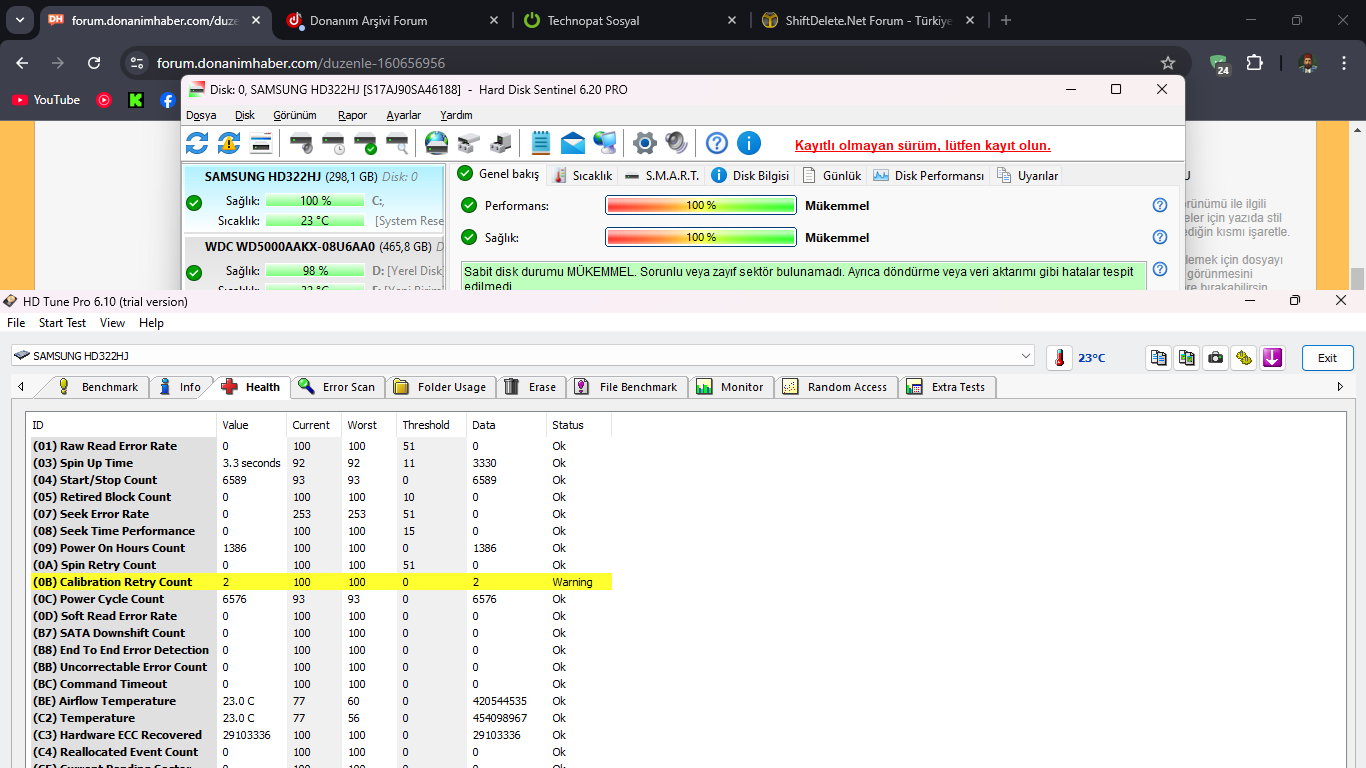Image resolution: width=1366 pixels, height=768 pixels.
Task: Switch to the S.M.A.R.T. tab
Action: [661, 175]
